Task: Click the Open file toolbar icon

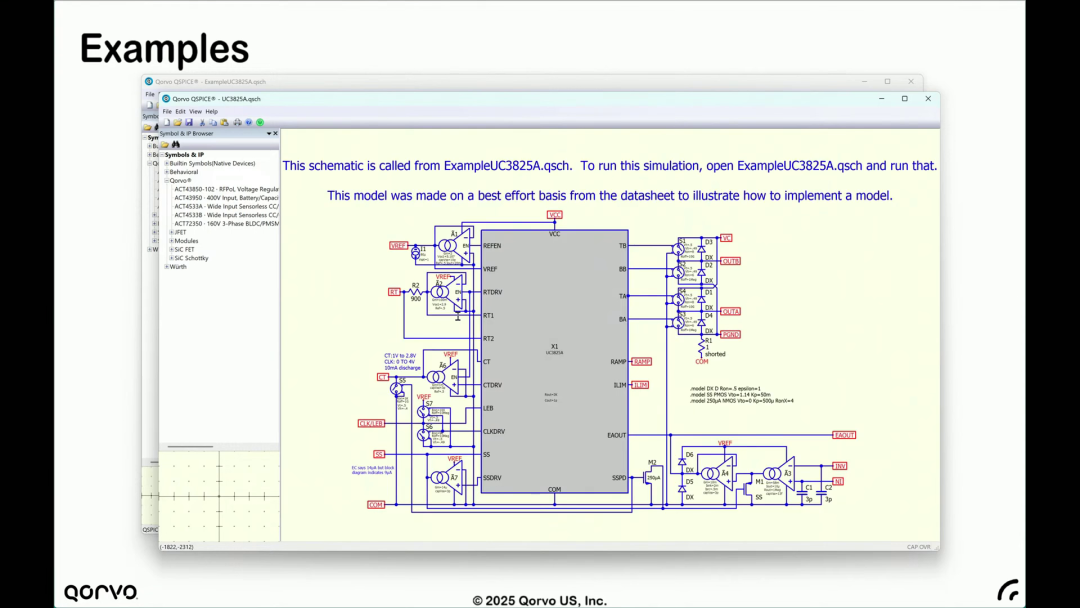Action: [x=178, y=123]
